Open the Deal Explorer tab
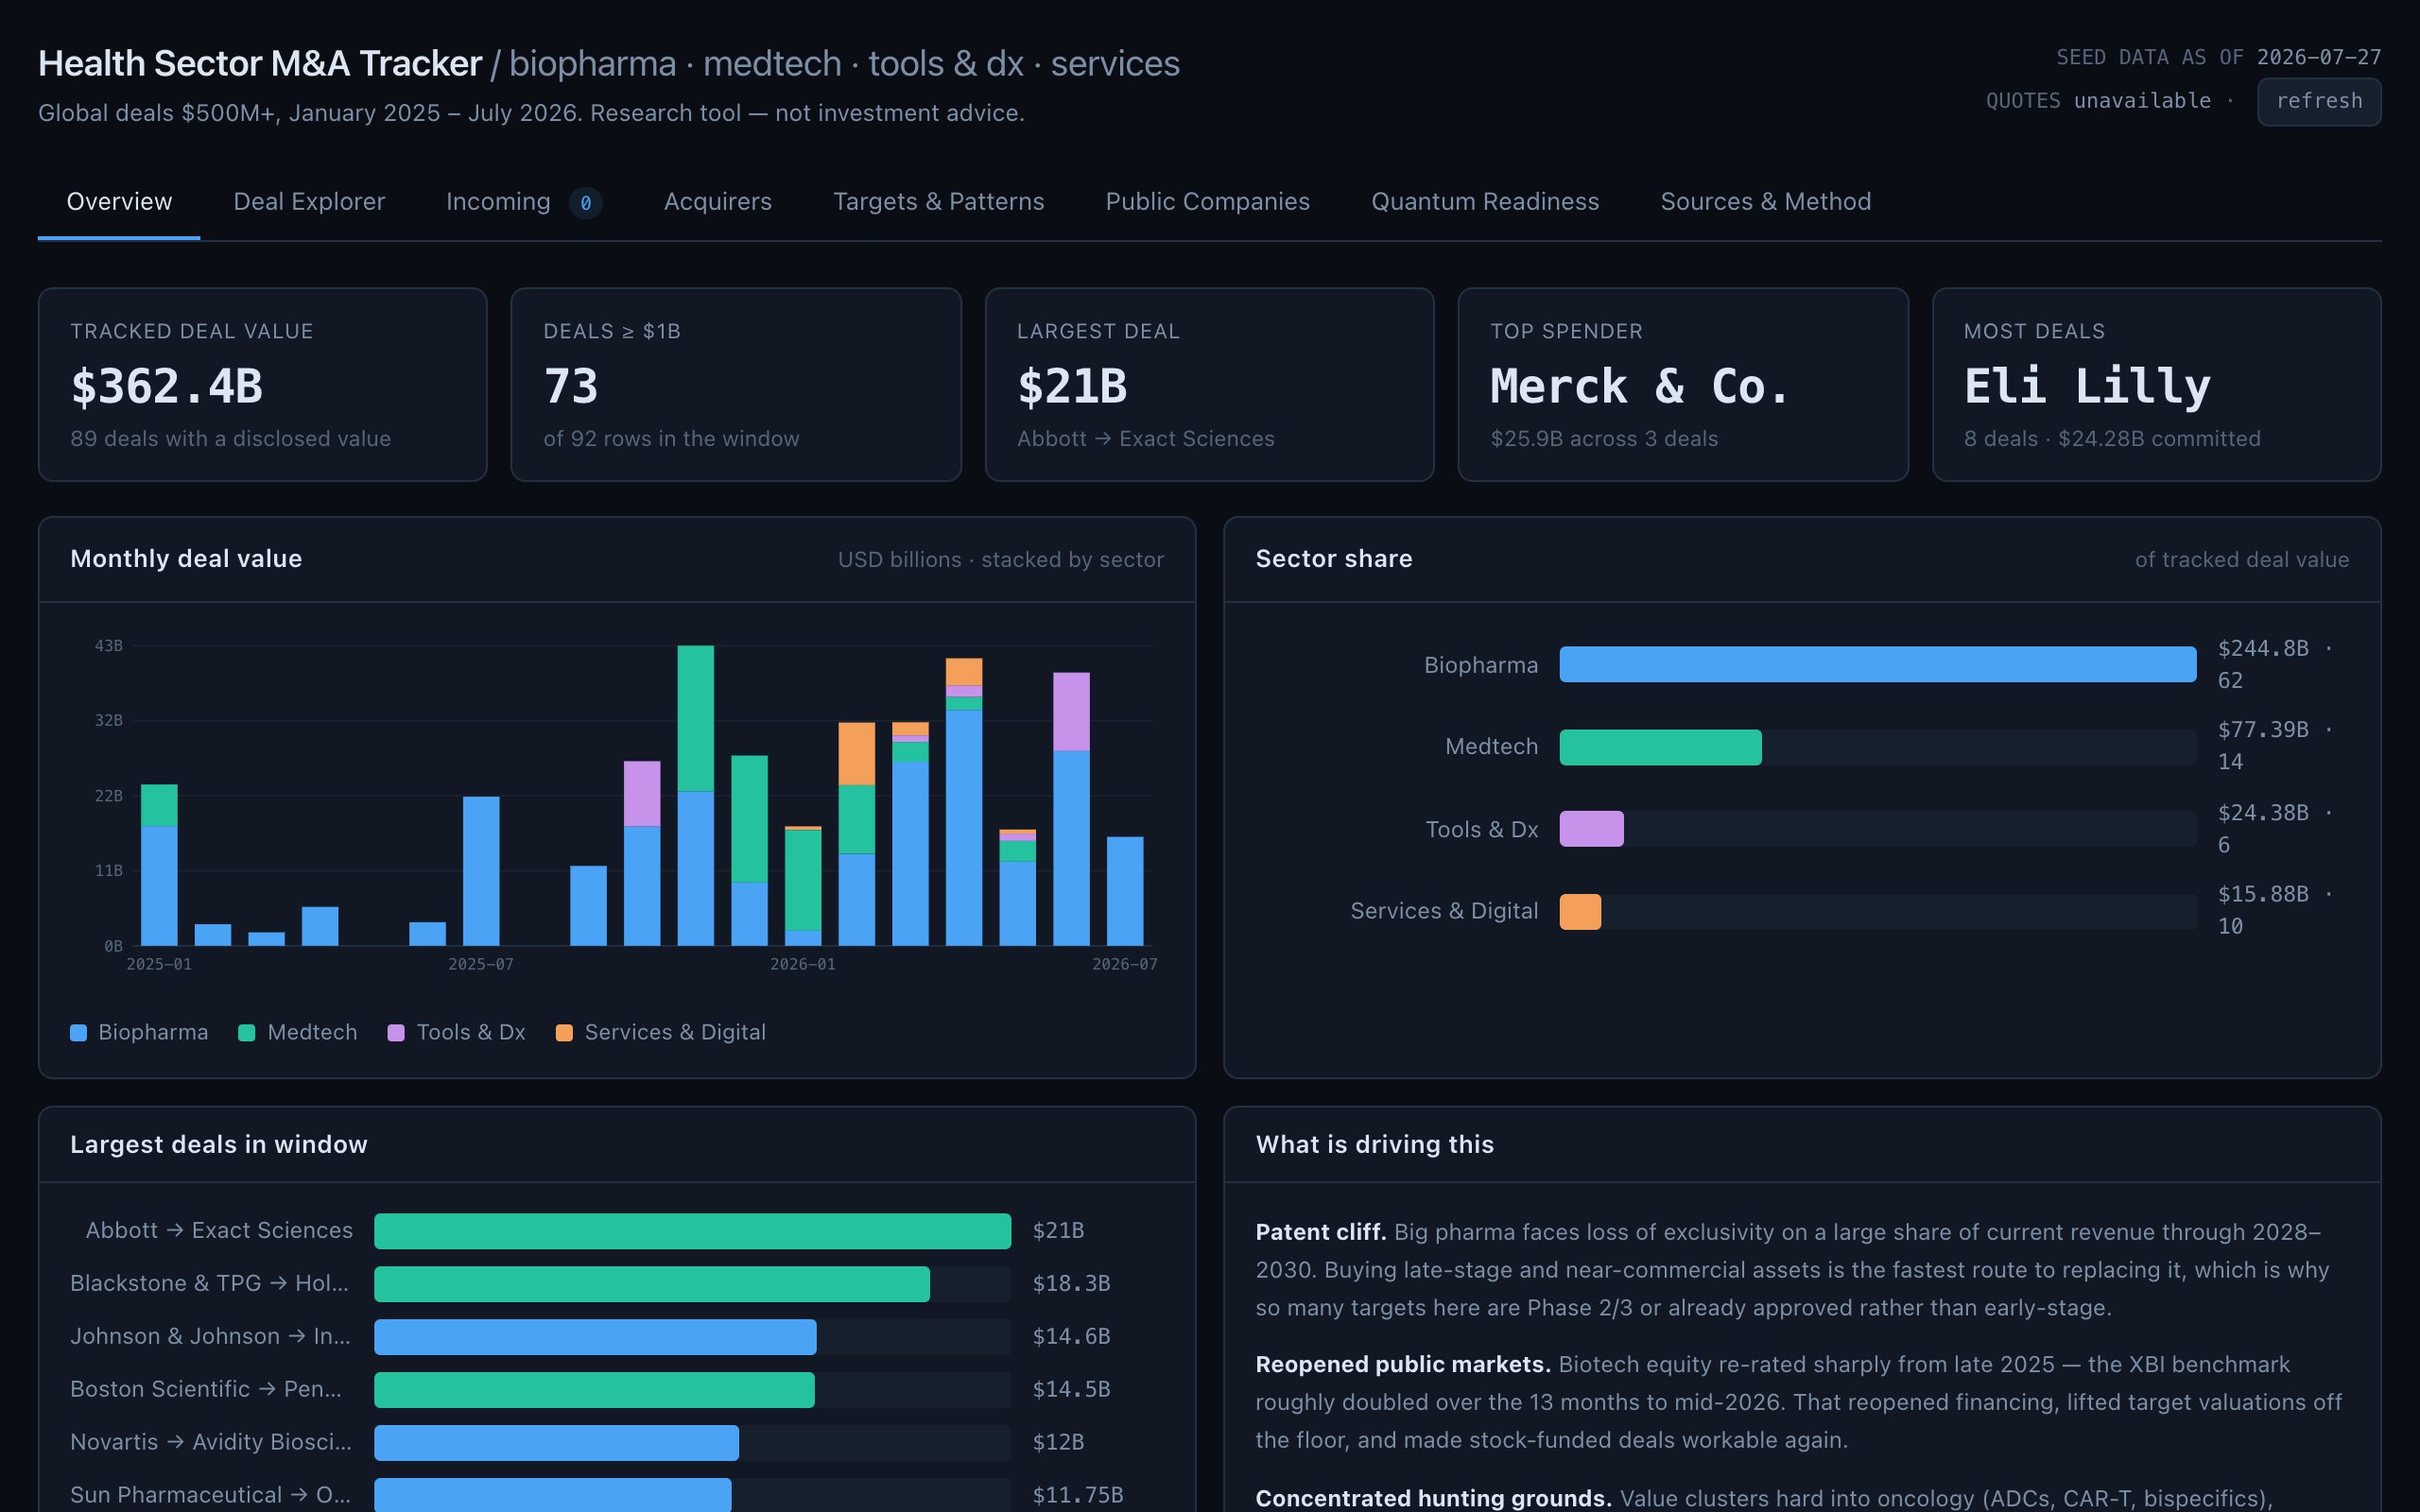 309,202
